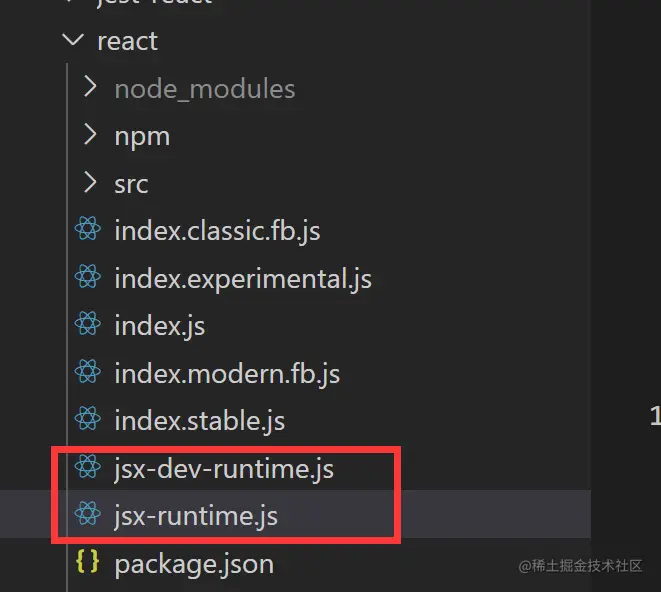Open file index.modern.fb.js
661x592 pixels.
(x=227, y=374)
